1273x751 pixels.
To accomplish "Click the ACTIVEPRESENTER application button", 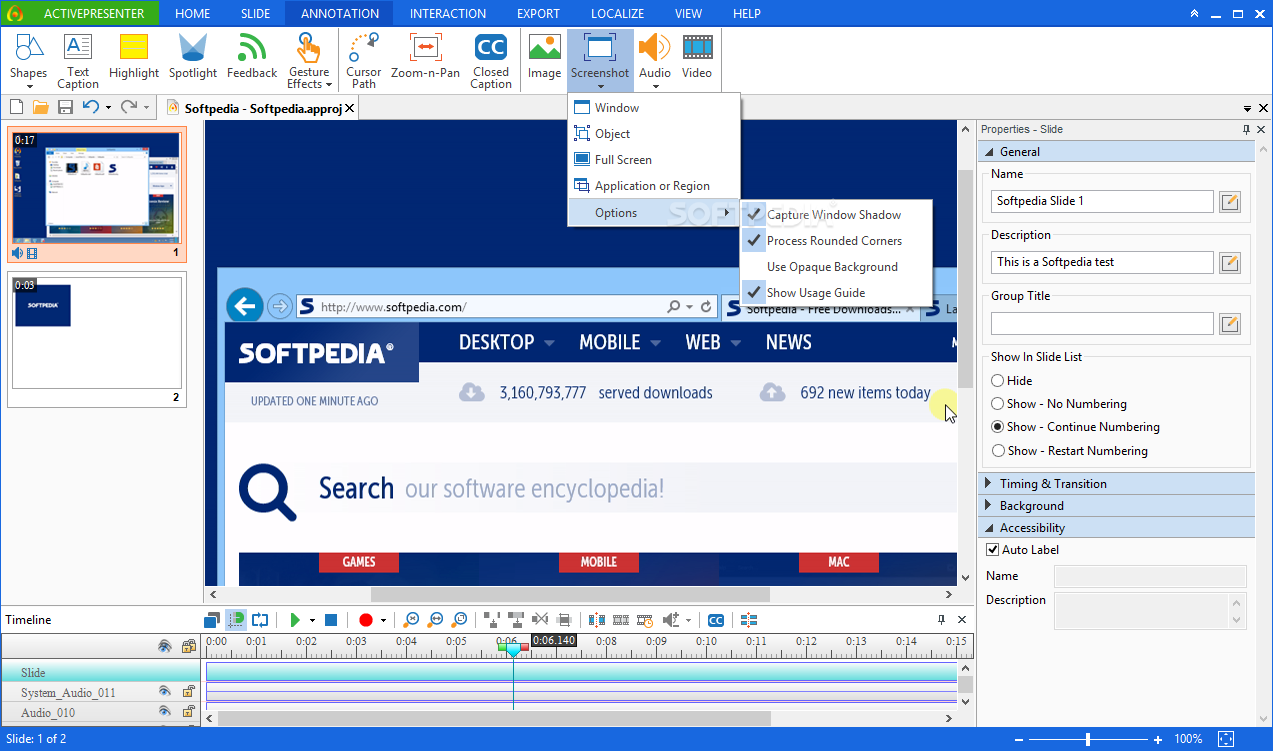I will tap(80, 14).
